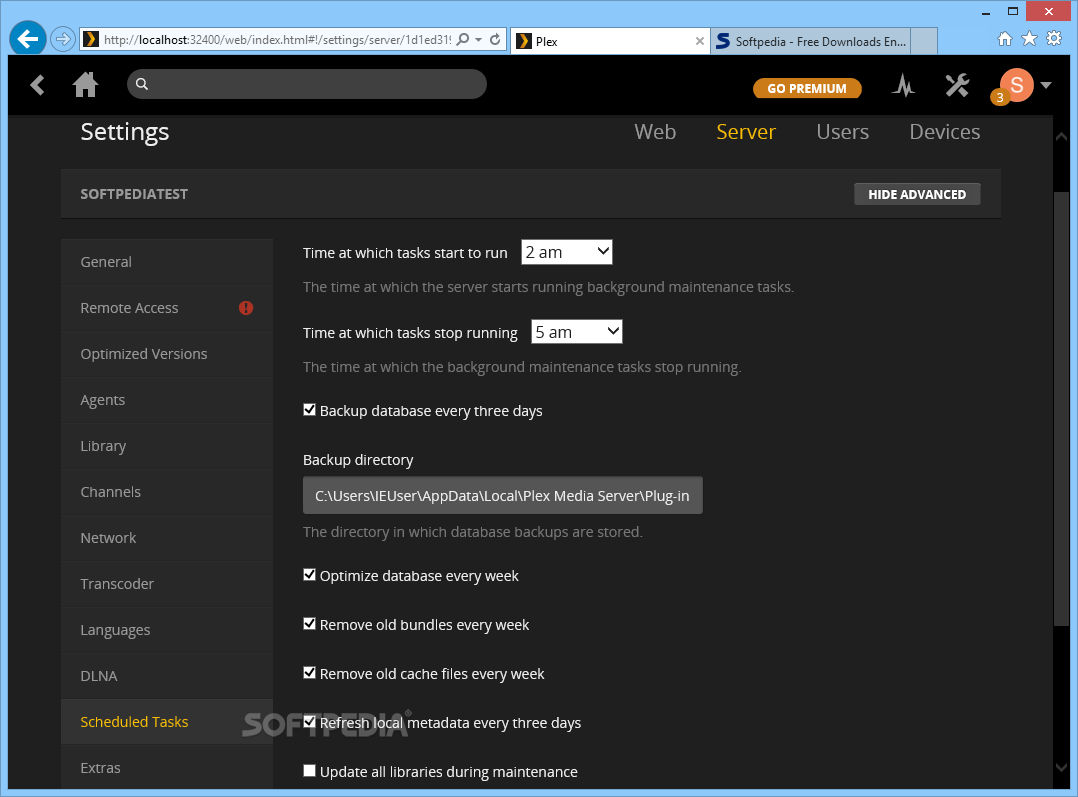
Task: Open Channels settings section
Action: 167,492
